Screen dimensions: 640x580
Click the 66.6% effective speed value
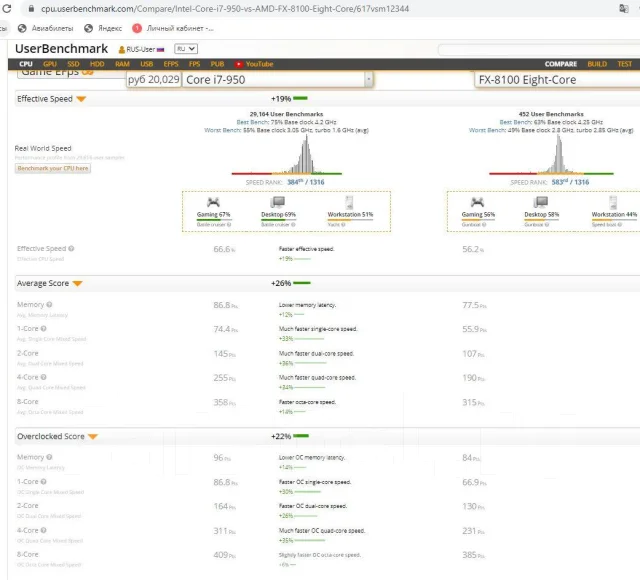(224, 249)
